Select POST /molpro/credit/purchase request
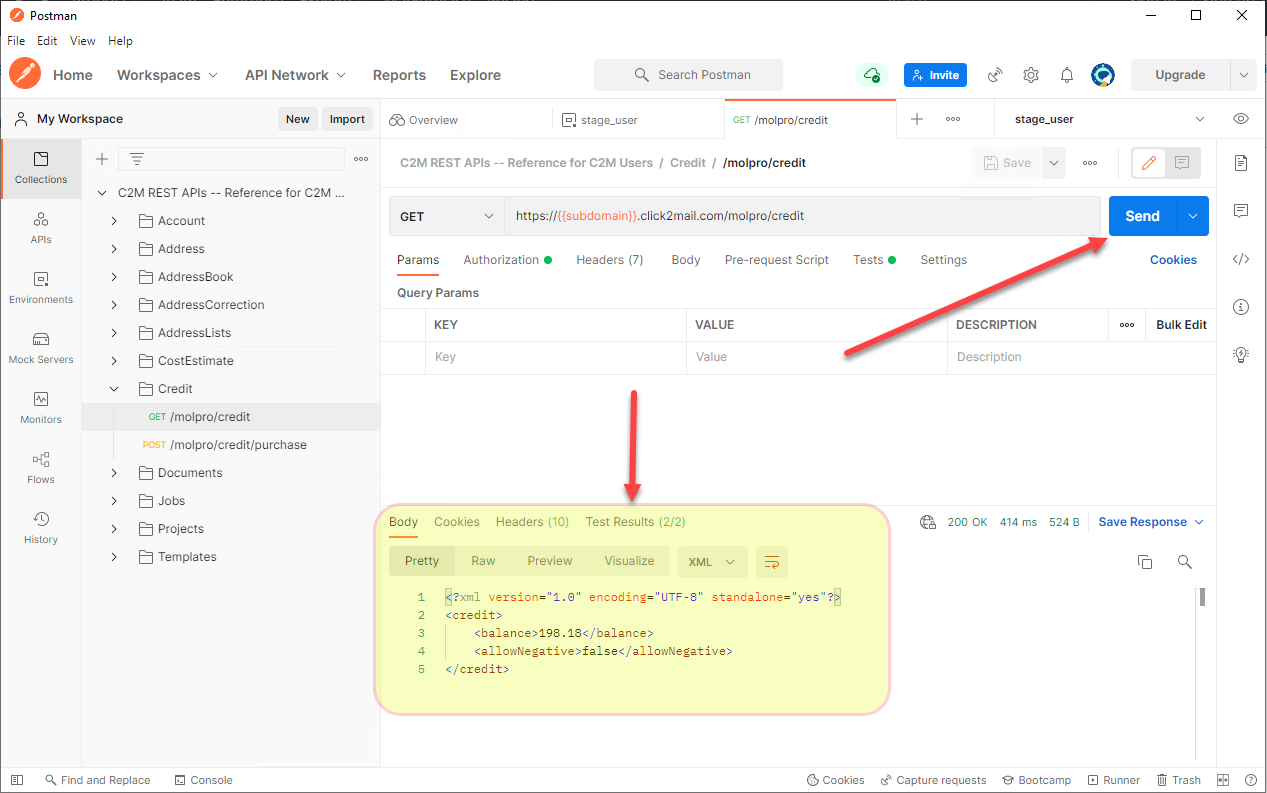This screenshot has width=1267, height=793. [231, 445]
